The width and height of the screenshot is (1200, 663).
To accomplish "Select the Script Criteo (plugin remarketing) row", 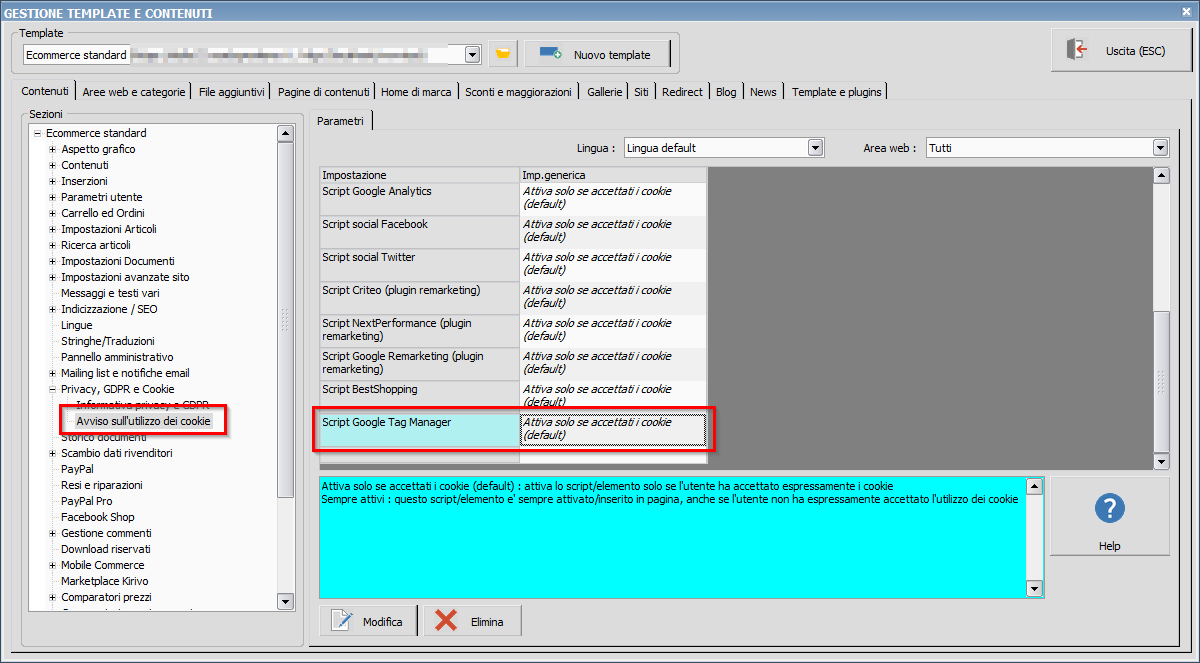I will [513, 298].
